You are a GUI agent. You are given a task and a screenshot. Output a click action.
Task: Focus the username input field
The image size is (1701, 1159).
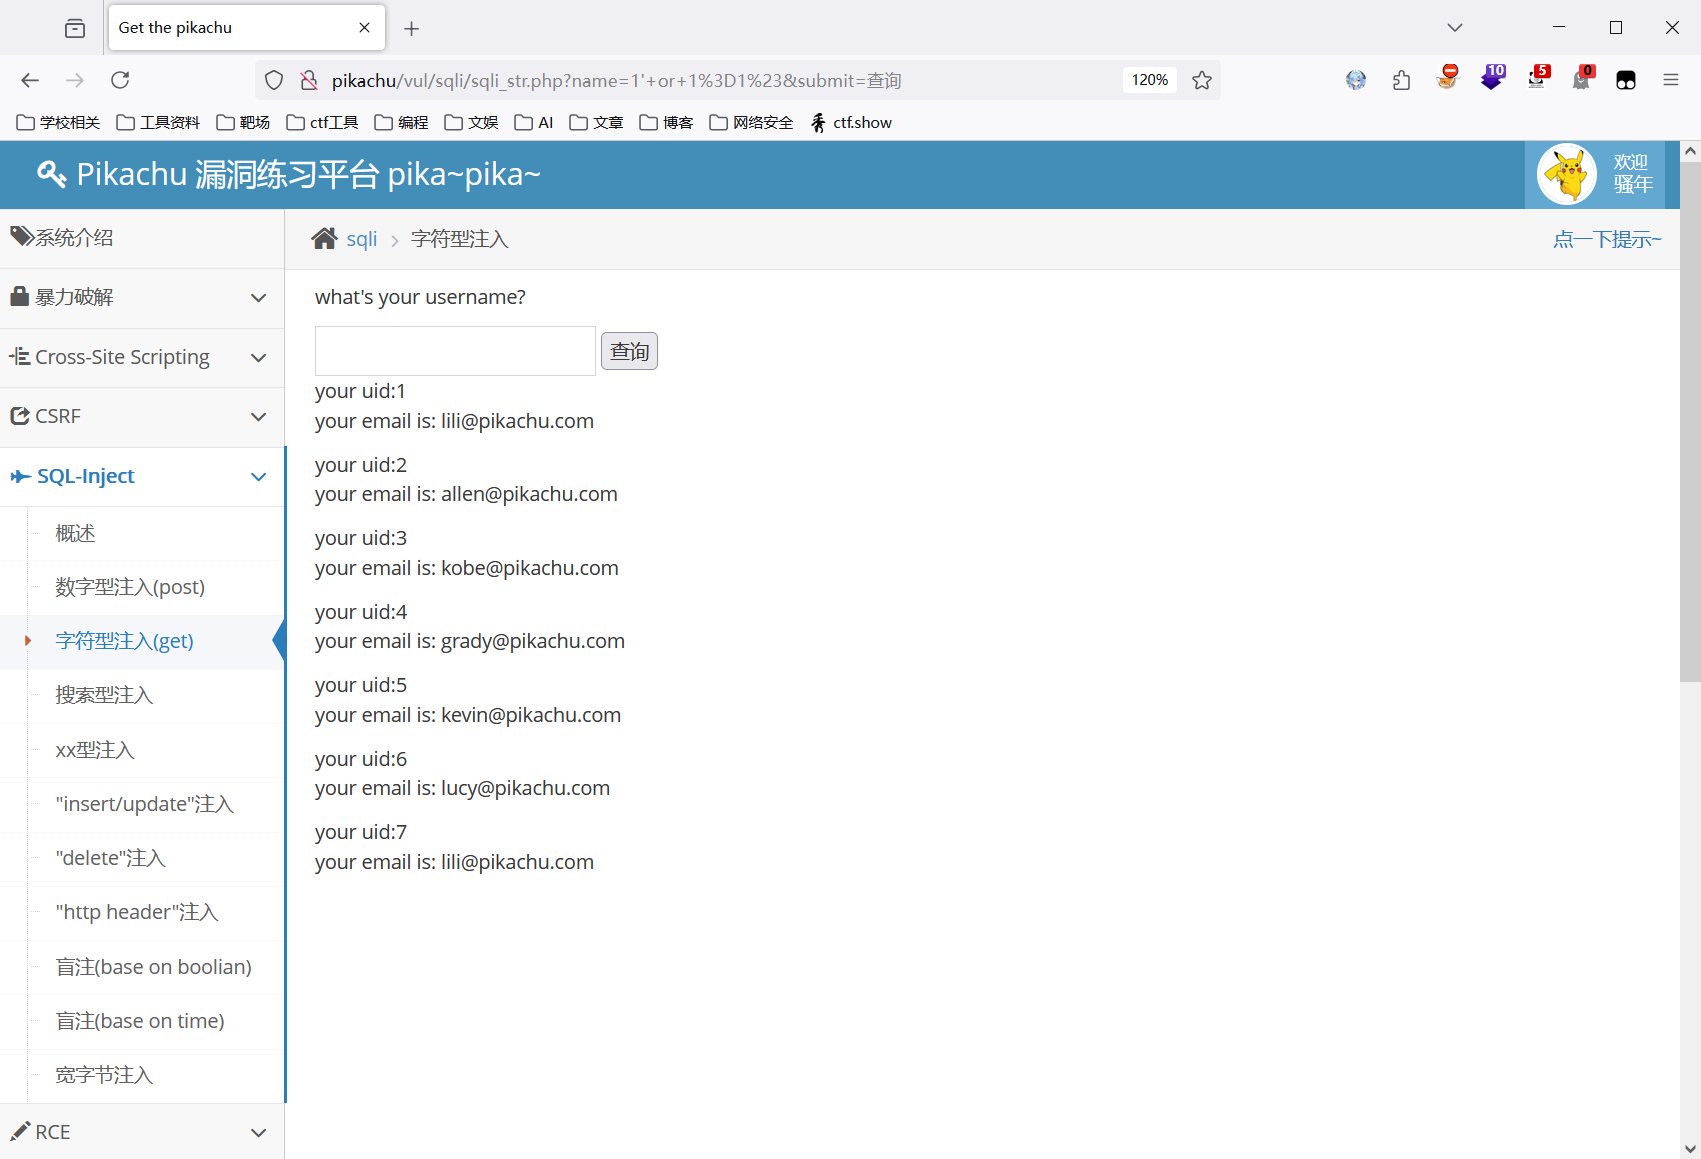[455, 351]
